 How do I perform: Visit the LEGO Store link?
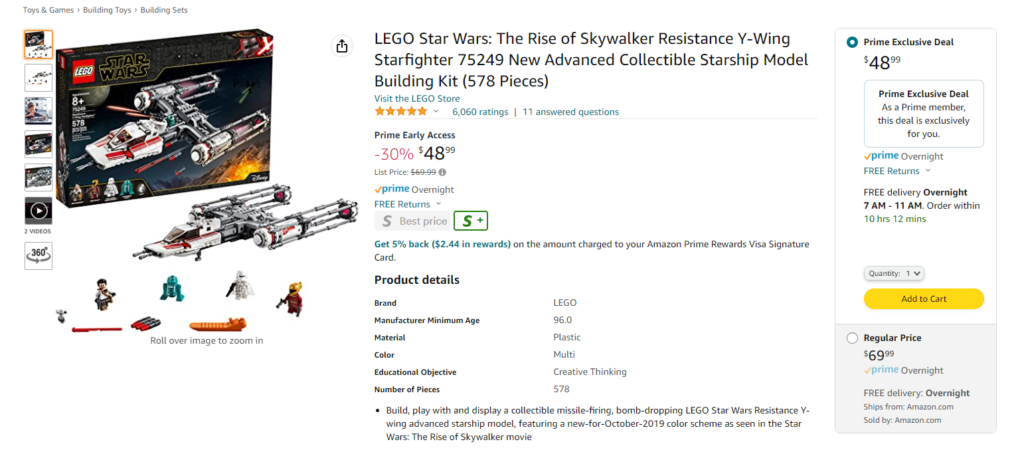tap(417, 99)
